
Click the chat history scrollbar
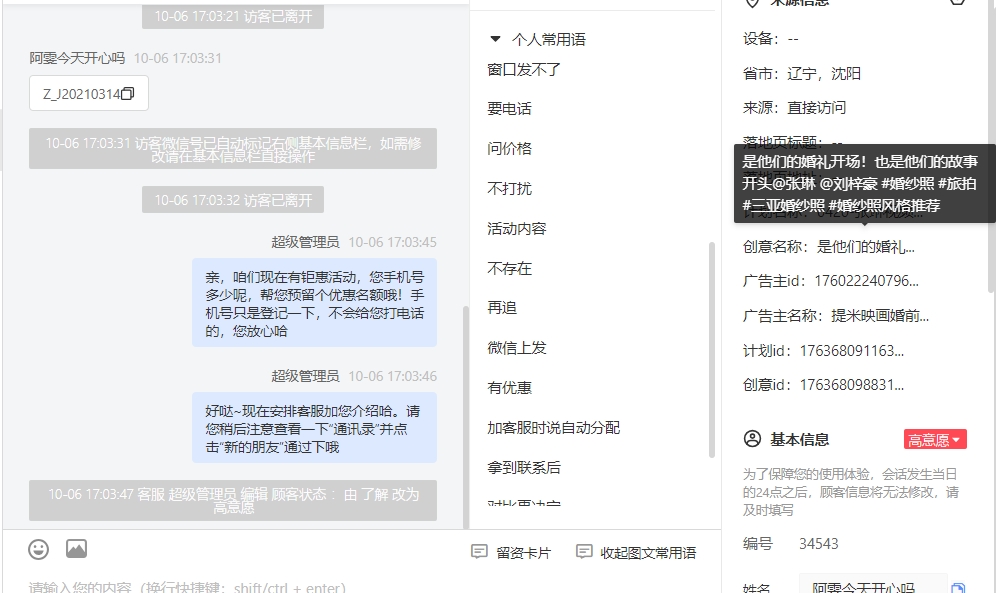pyautogui.click(x=466, y=416)
